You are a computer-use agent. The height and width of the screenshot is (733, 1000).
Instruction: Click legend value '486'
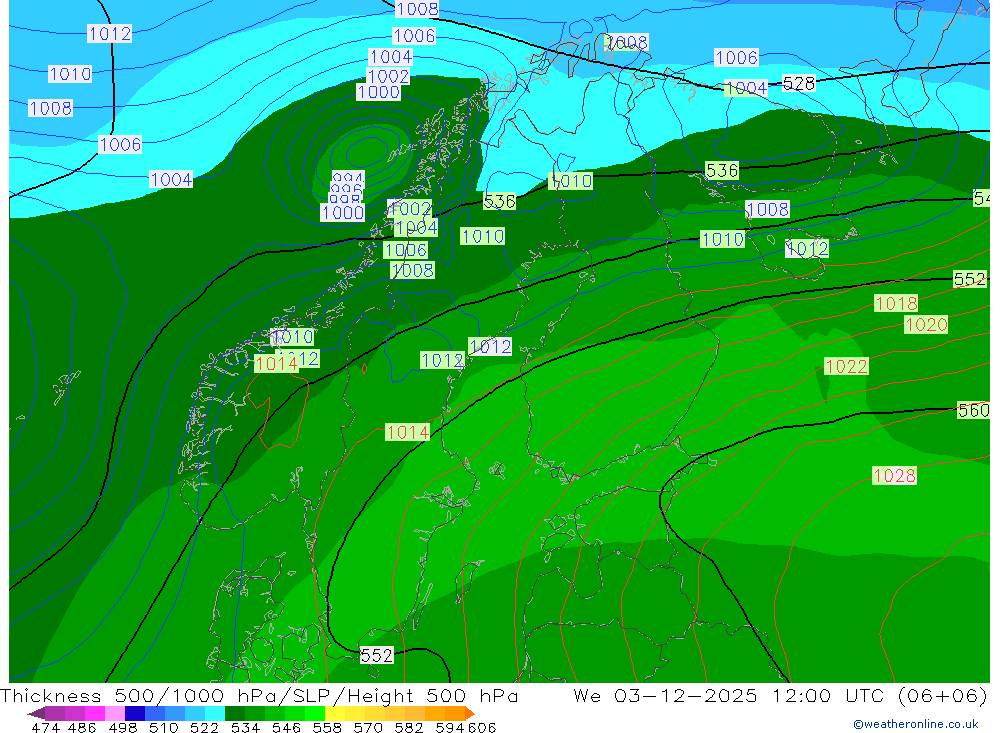click(x=82, y=727)
